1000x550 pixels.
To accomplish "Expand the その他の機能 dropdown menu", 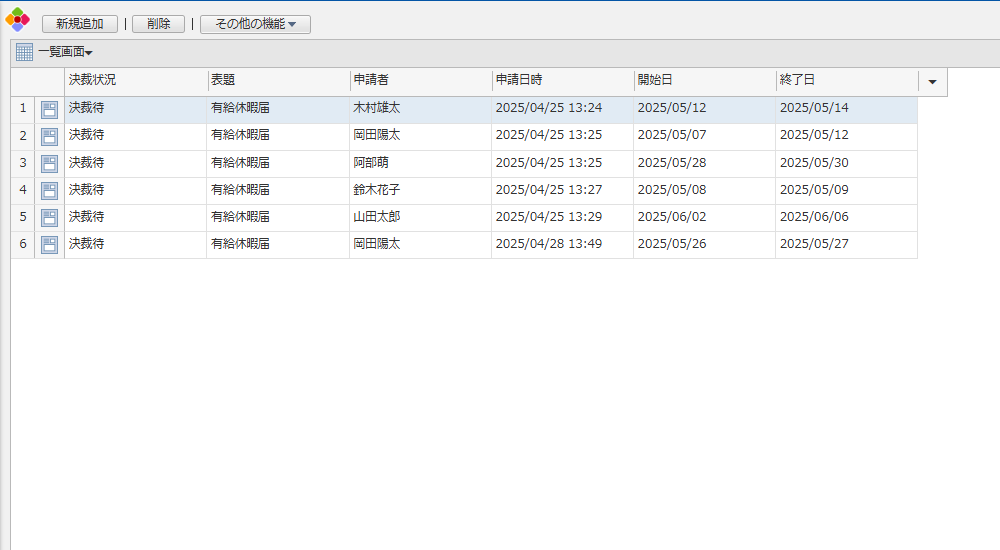I will (255, 24).
